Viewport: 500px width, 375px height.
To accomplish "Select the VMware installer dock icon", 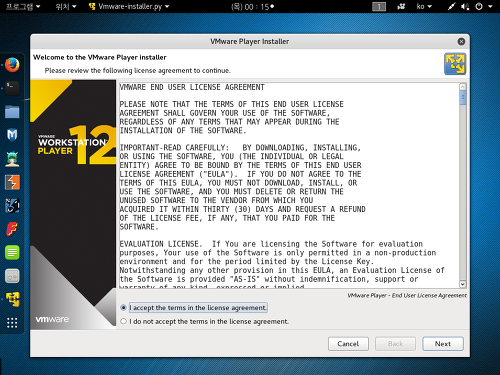I will (12, 299).
